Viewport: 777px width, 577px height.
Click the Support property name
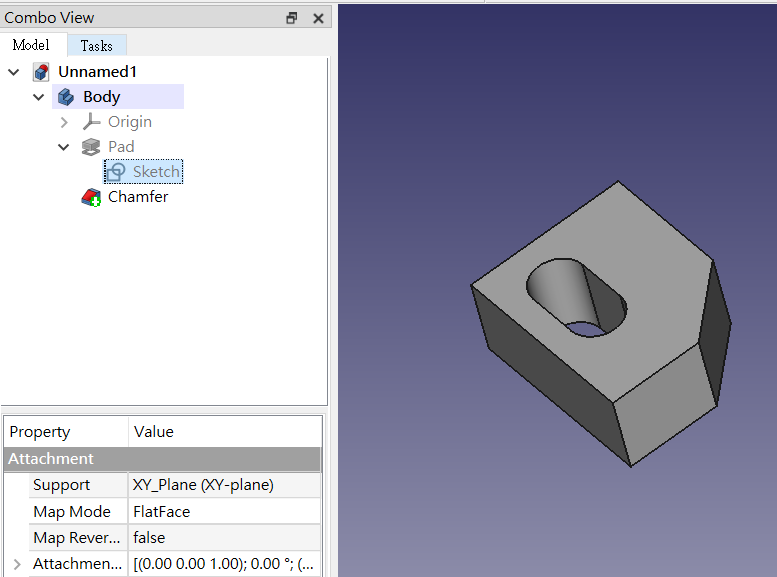[78, 485]
